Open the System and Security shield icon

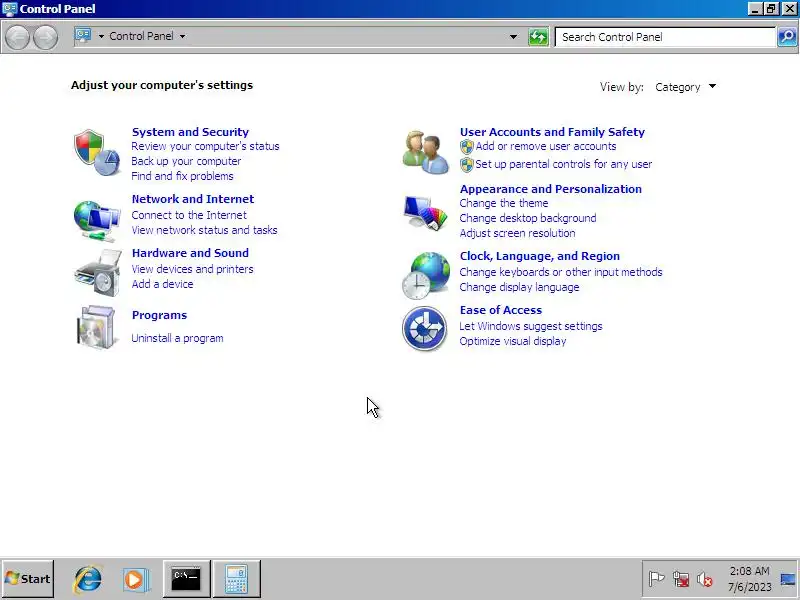(97, 152)
